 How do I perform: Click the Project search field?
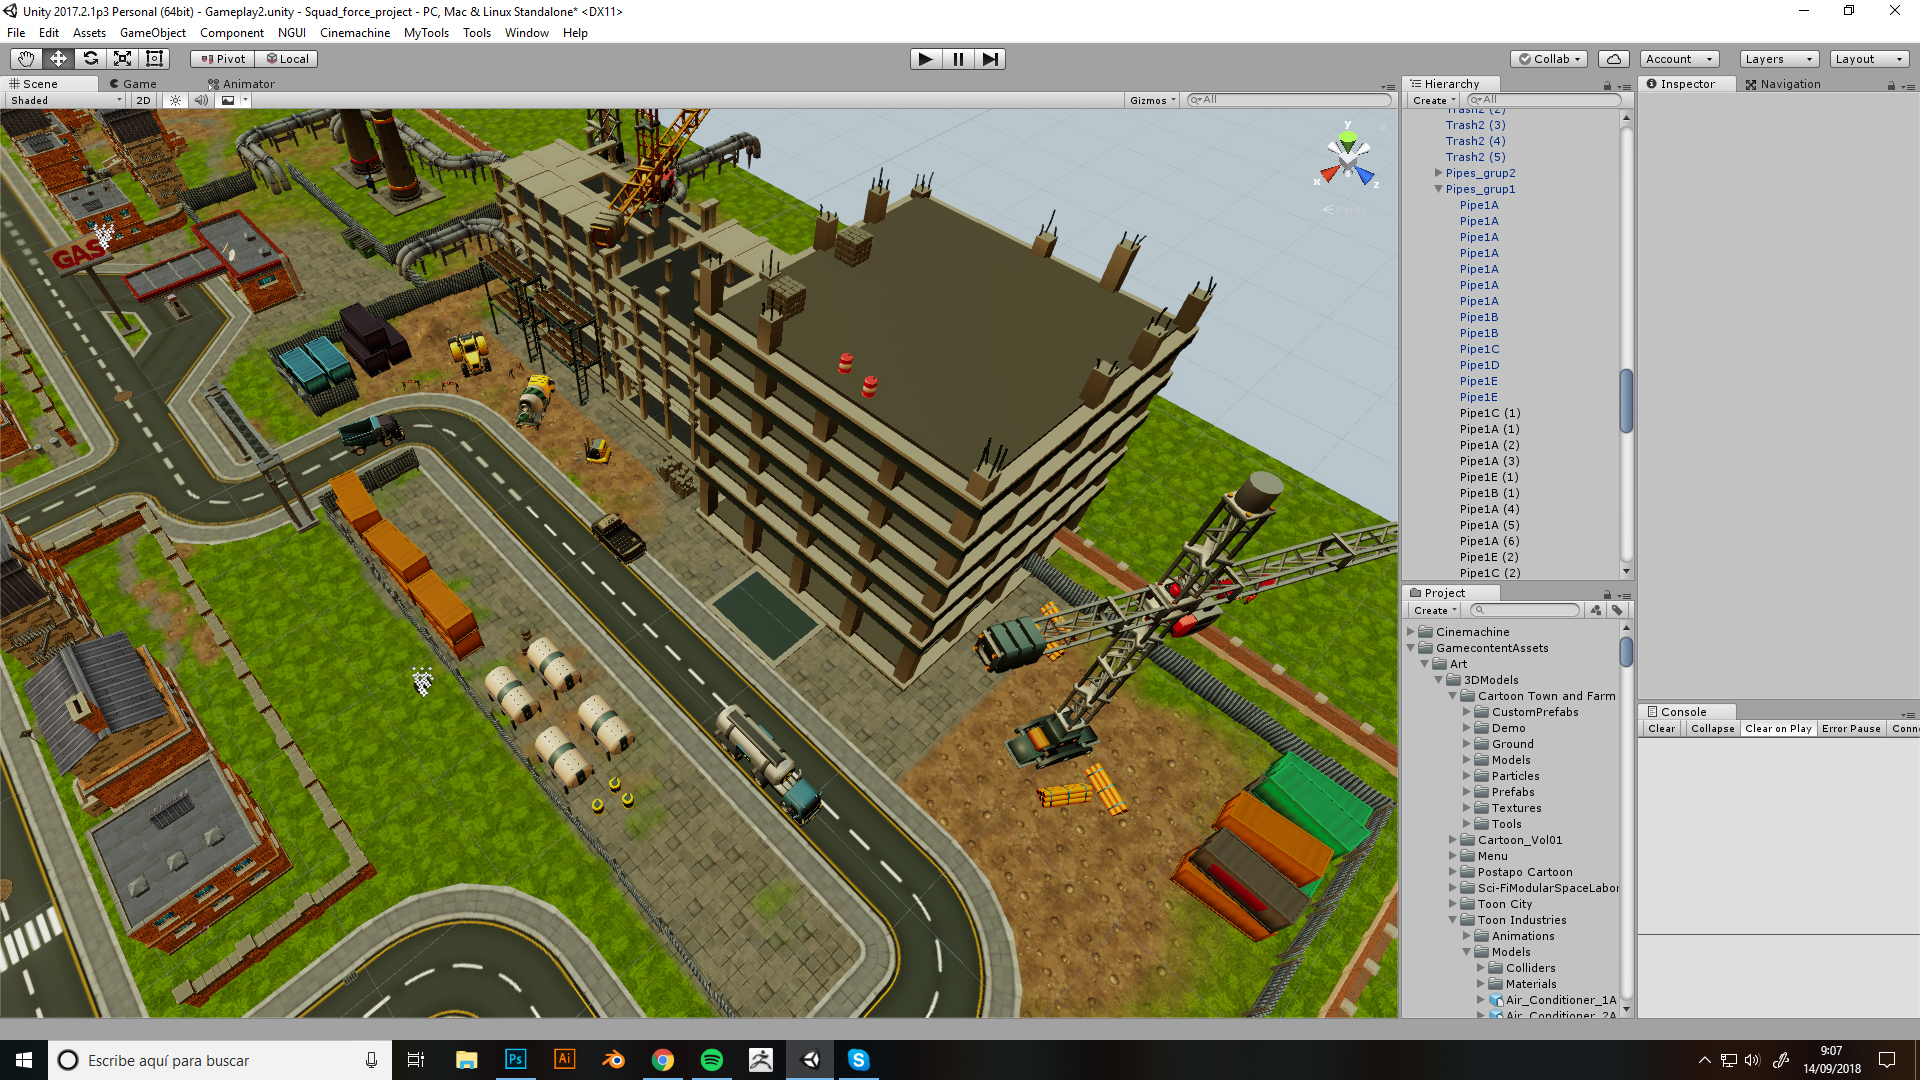coord(1525,610)
